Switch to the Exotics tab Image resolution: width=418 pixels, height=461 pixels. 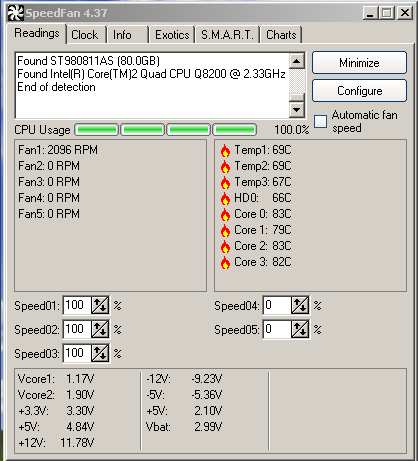[x=172, y=35]
